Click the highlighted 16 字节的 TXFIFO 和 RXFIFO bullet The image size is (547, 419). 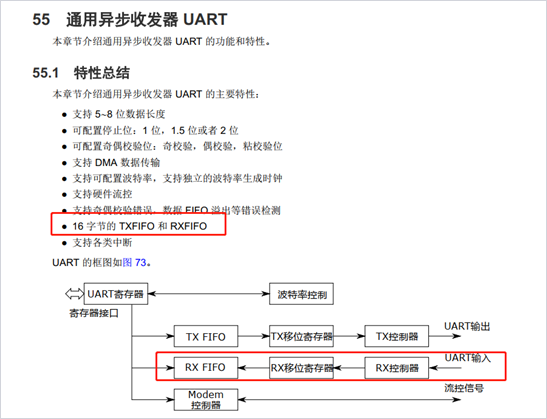(x=140, y=226)
